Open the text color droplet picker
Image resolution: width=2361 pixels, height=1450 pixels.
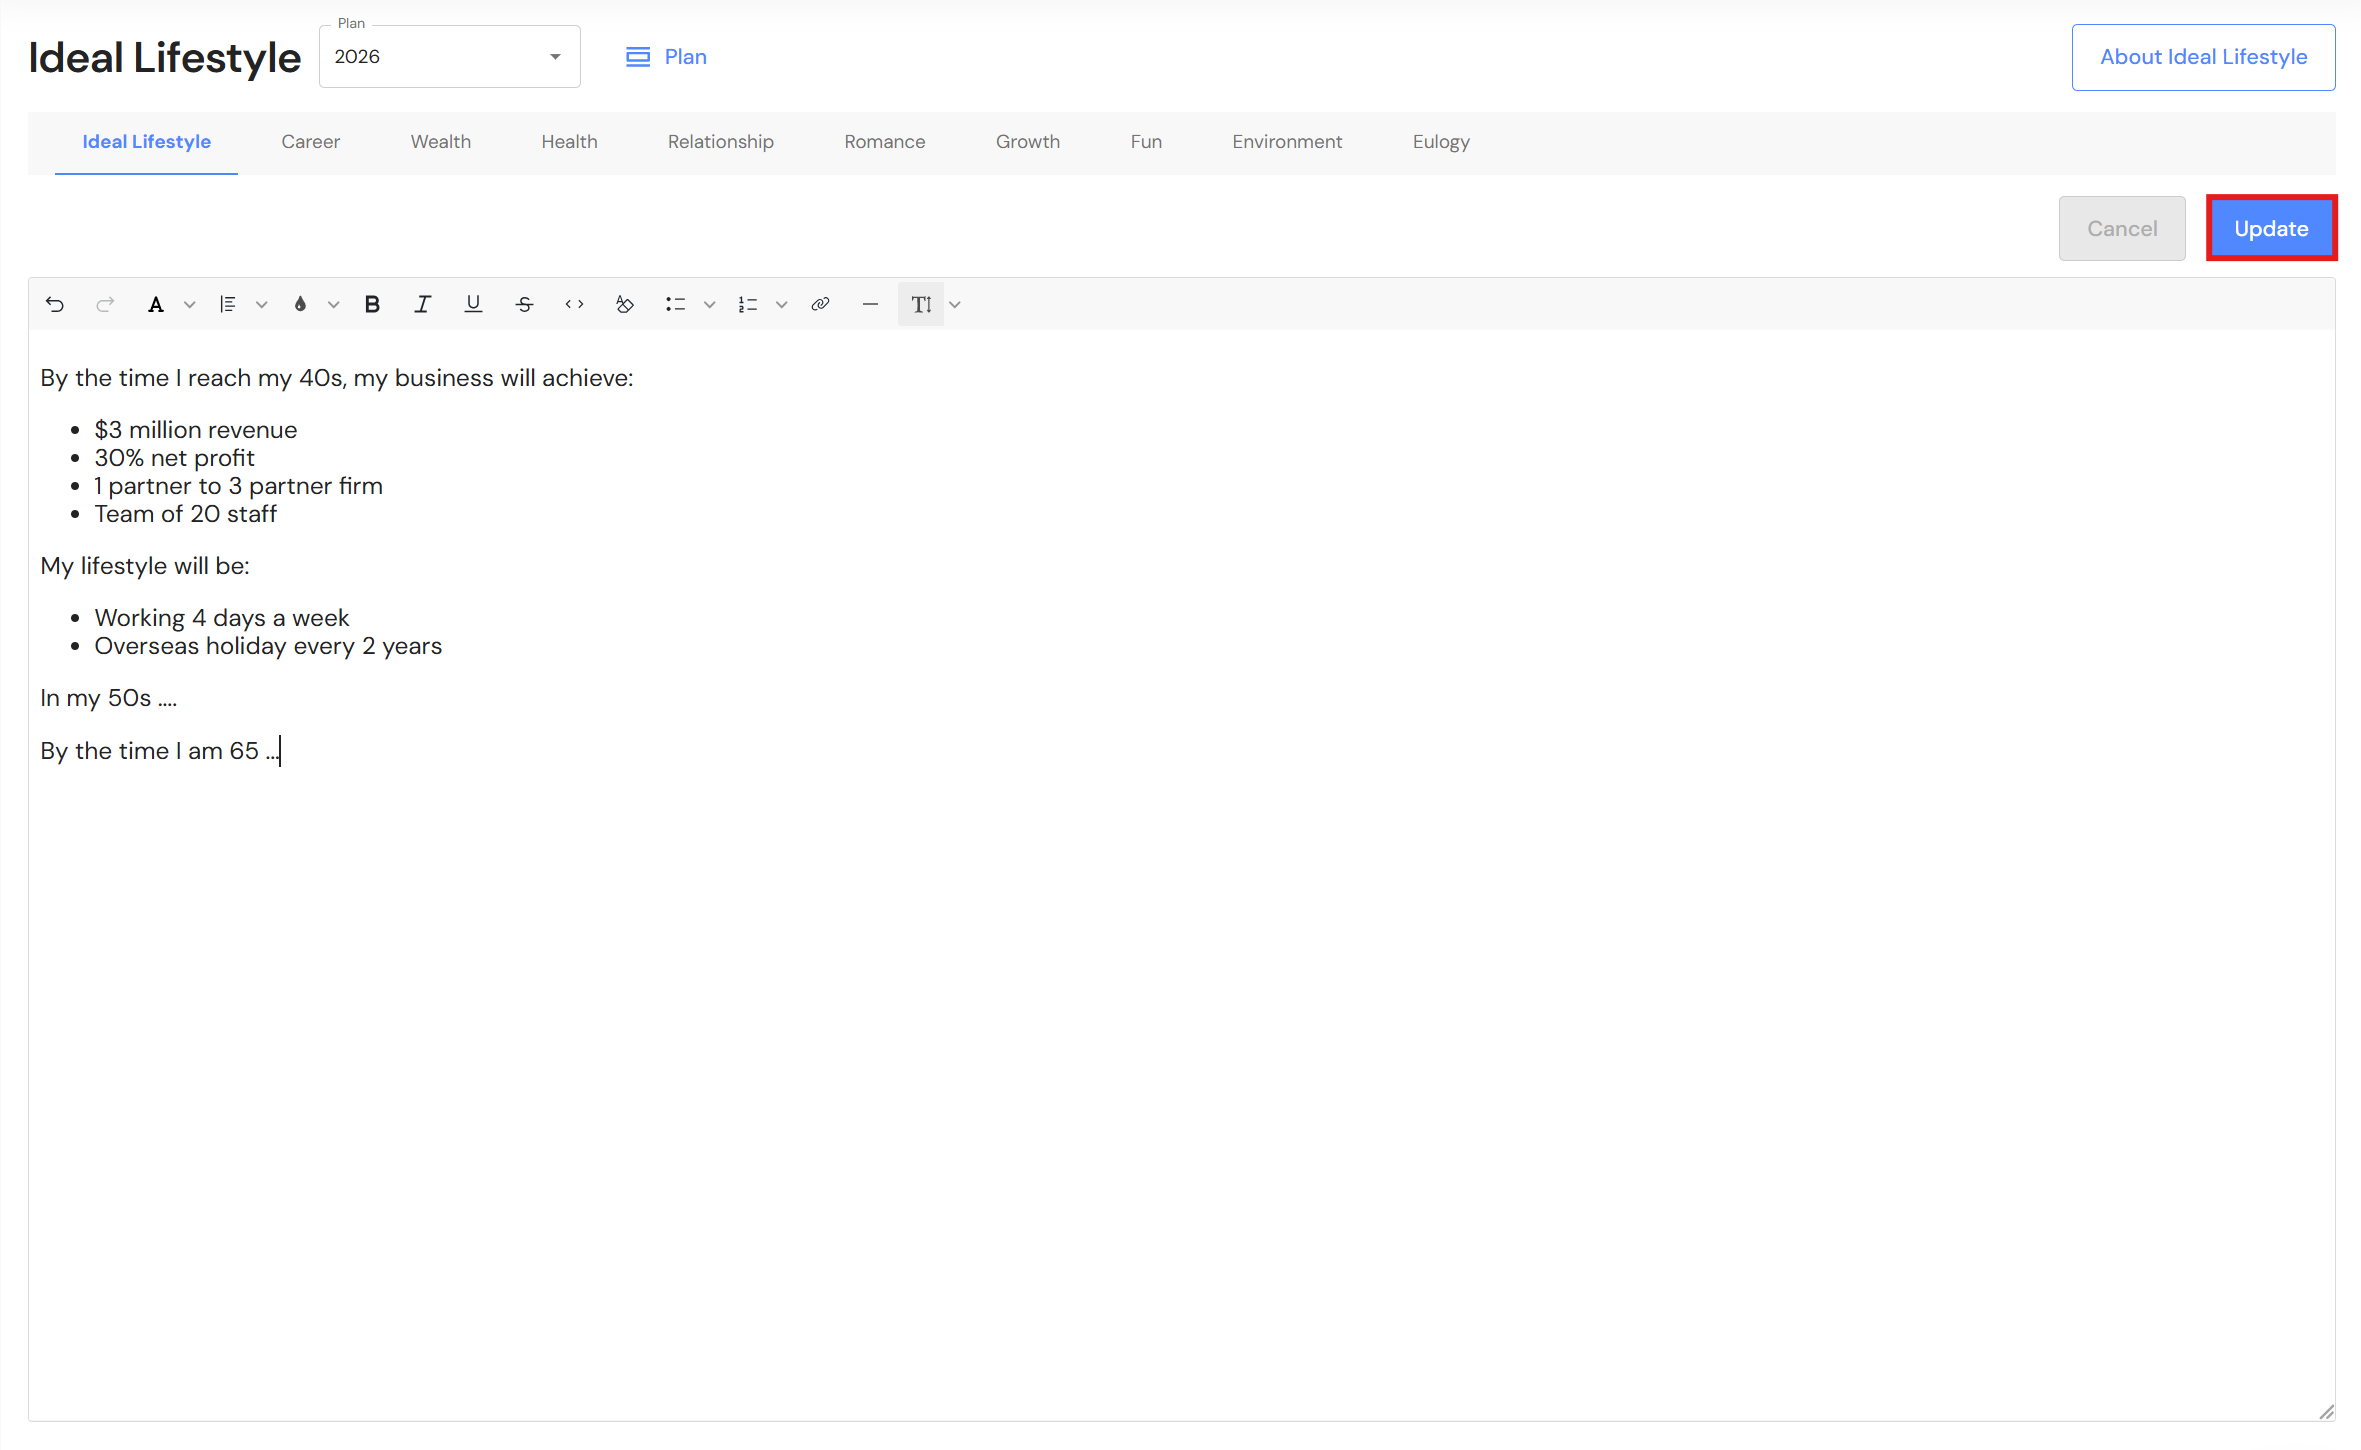(300, 305)
